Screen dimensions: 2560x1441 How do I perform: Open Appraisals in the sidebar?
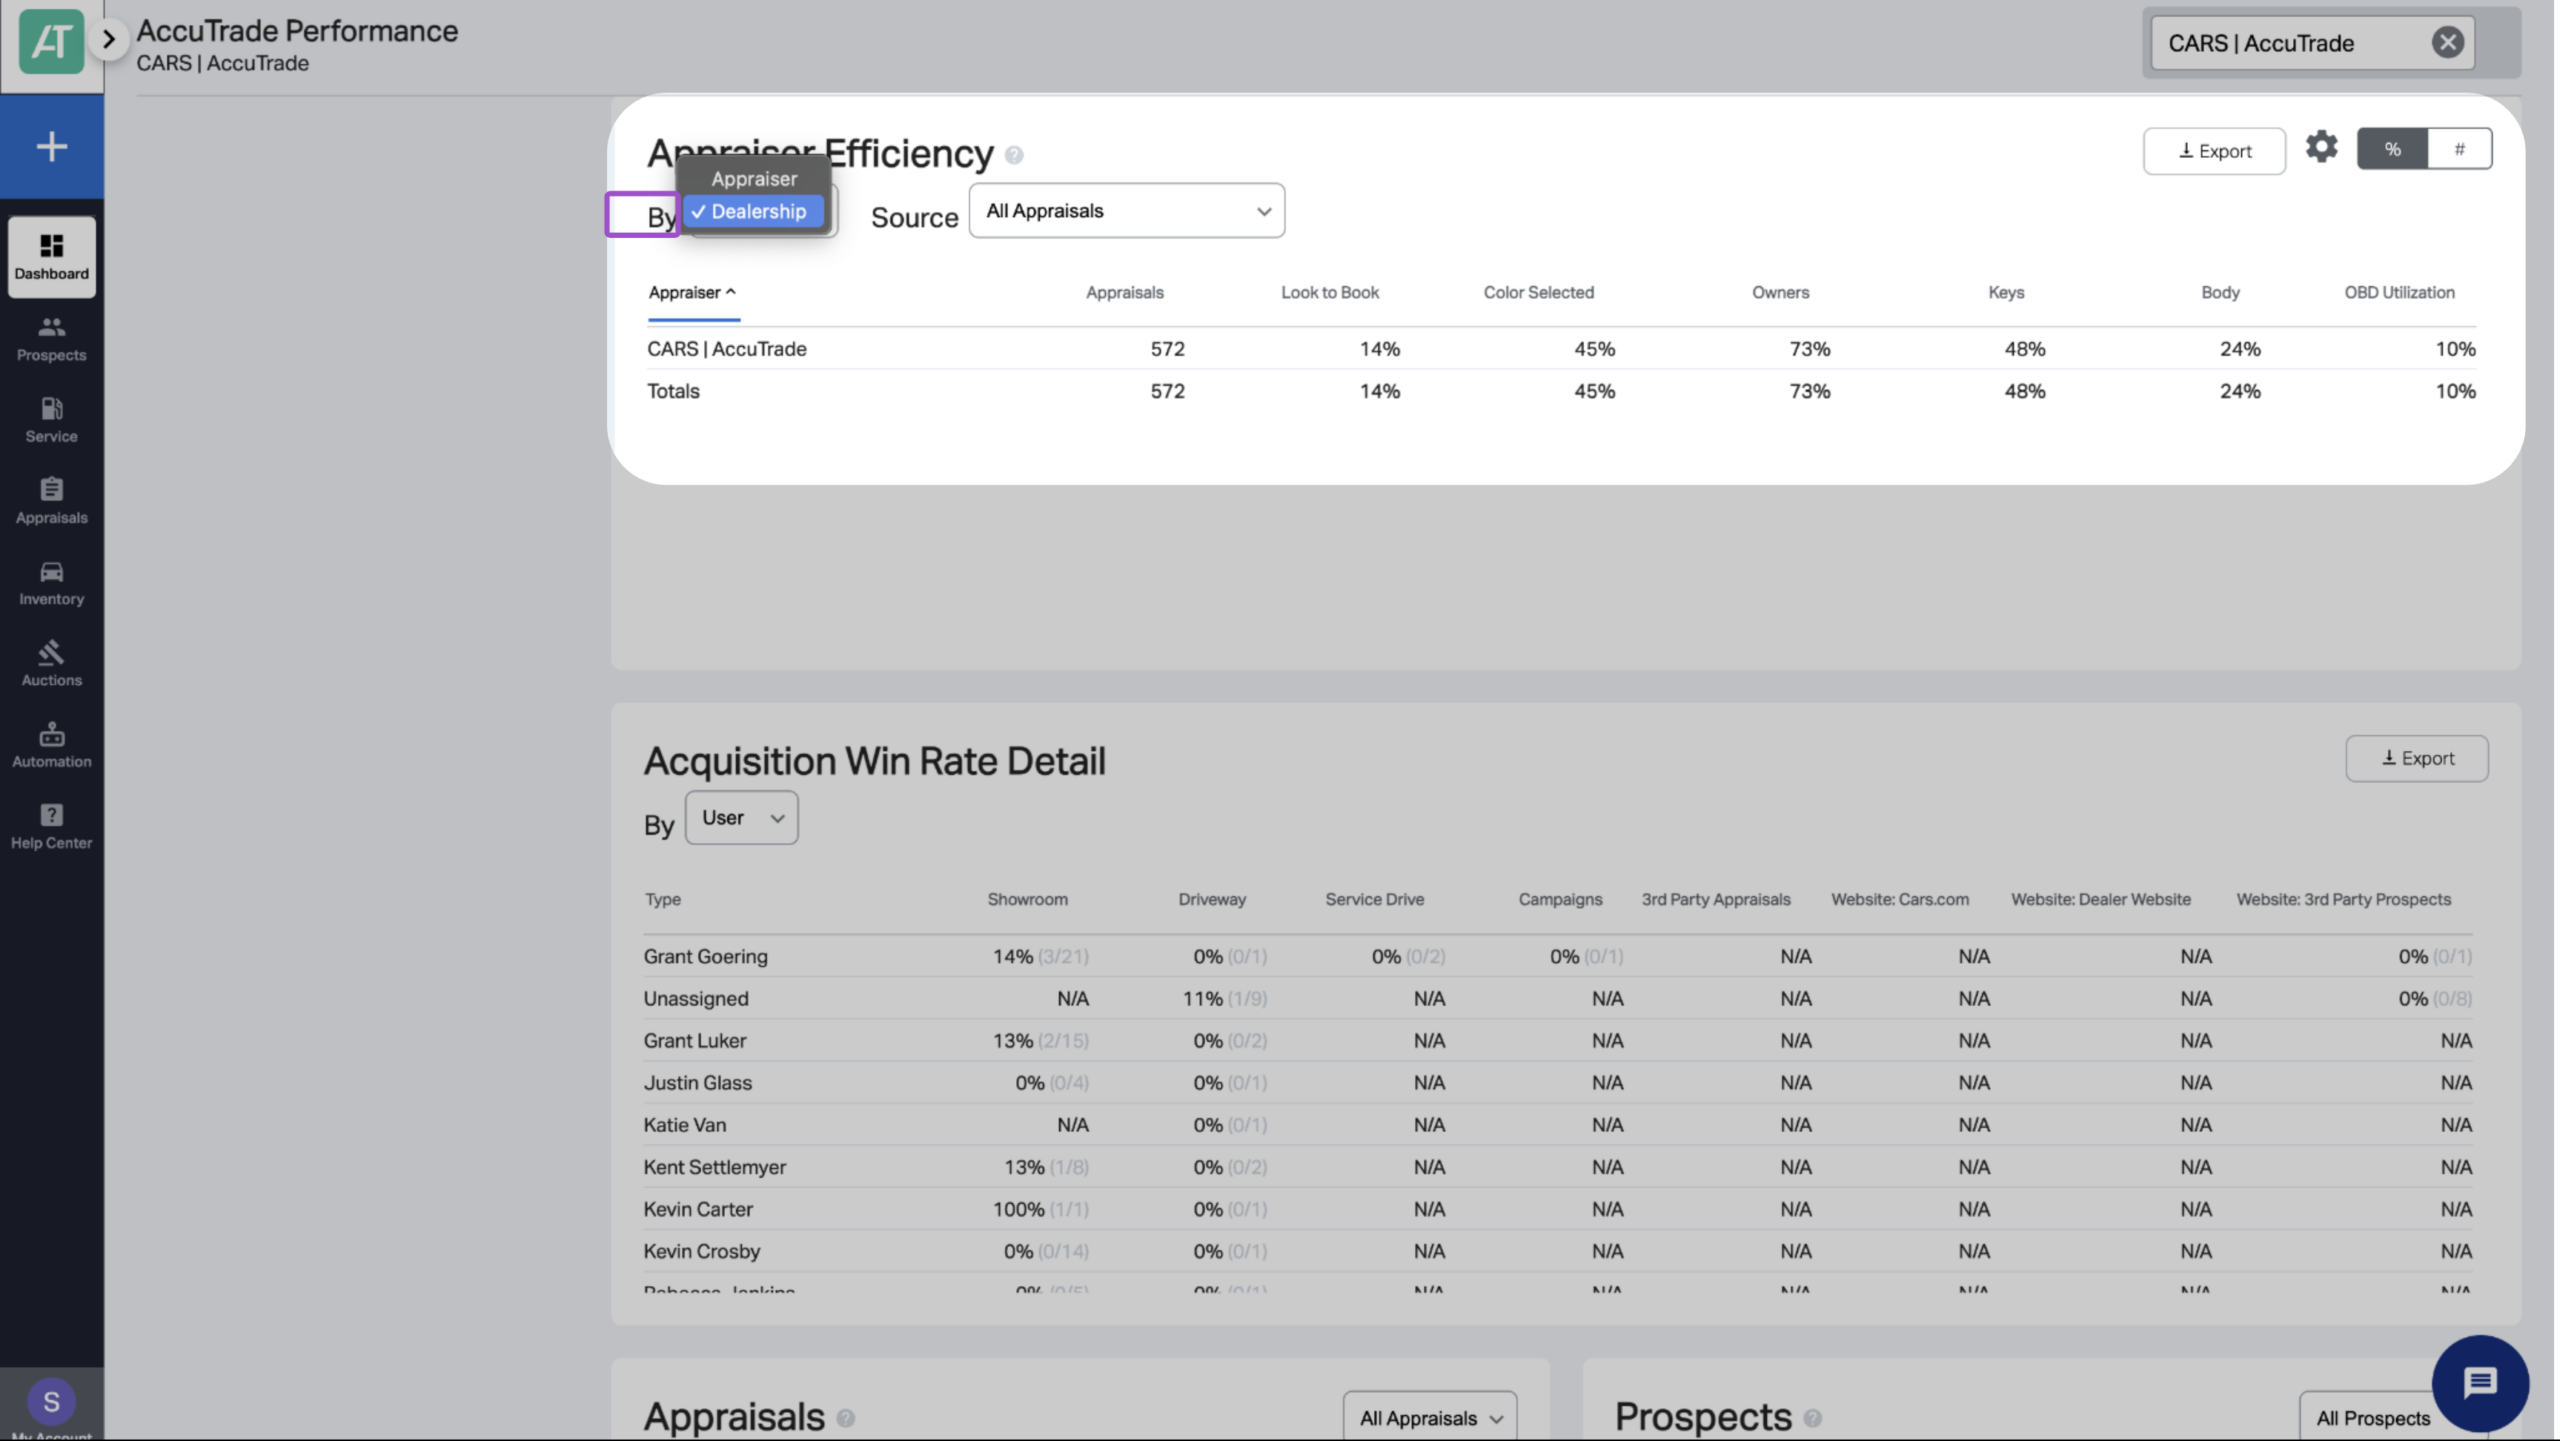point(51,501)
